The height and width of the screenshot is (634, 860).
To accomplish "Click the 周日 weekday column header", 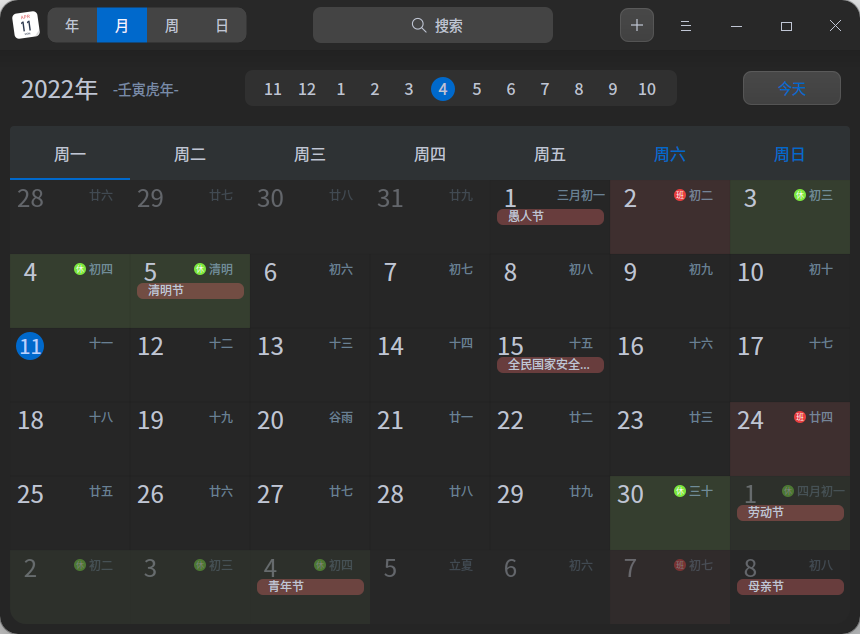I will click(x=790, y=154).
